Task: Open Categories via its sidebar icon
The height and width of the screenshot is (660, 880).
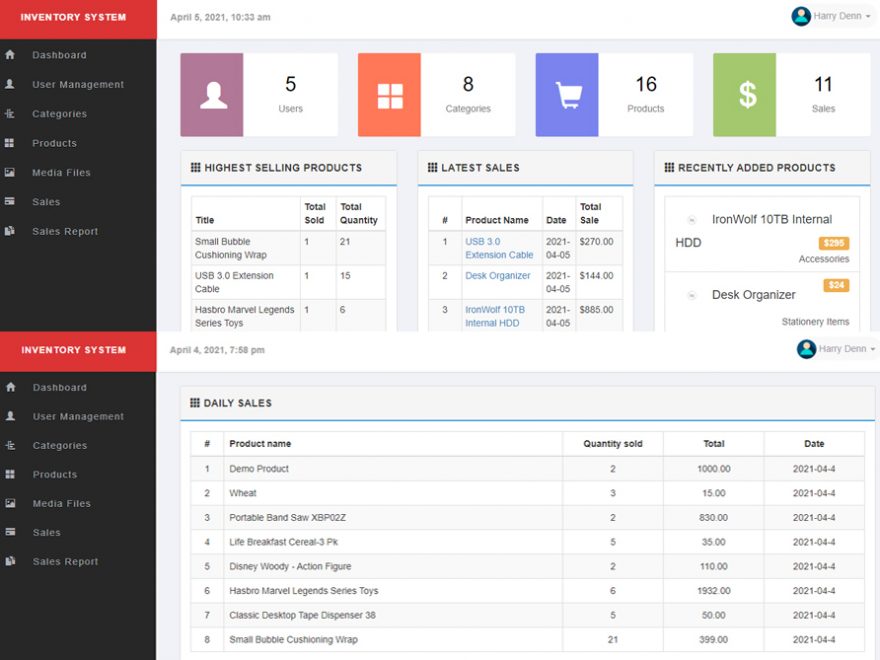Action: tap(12, 113)
